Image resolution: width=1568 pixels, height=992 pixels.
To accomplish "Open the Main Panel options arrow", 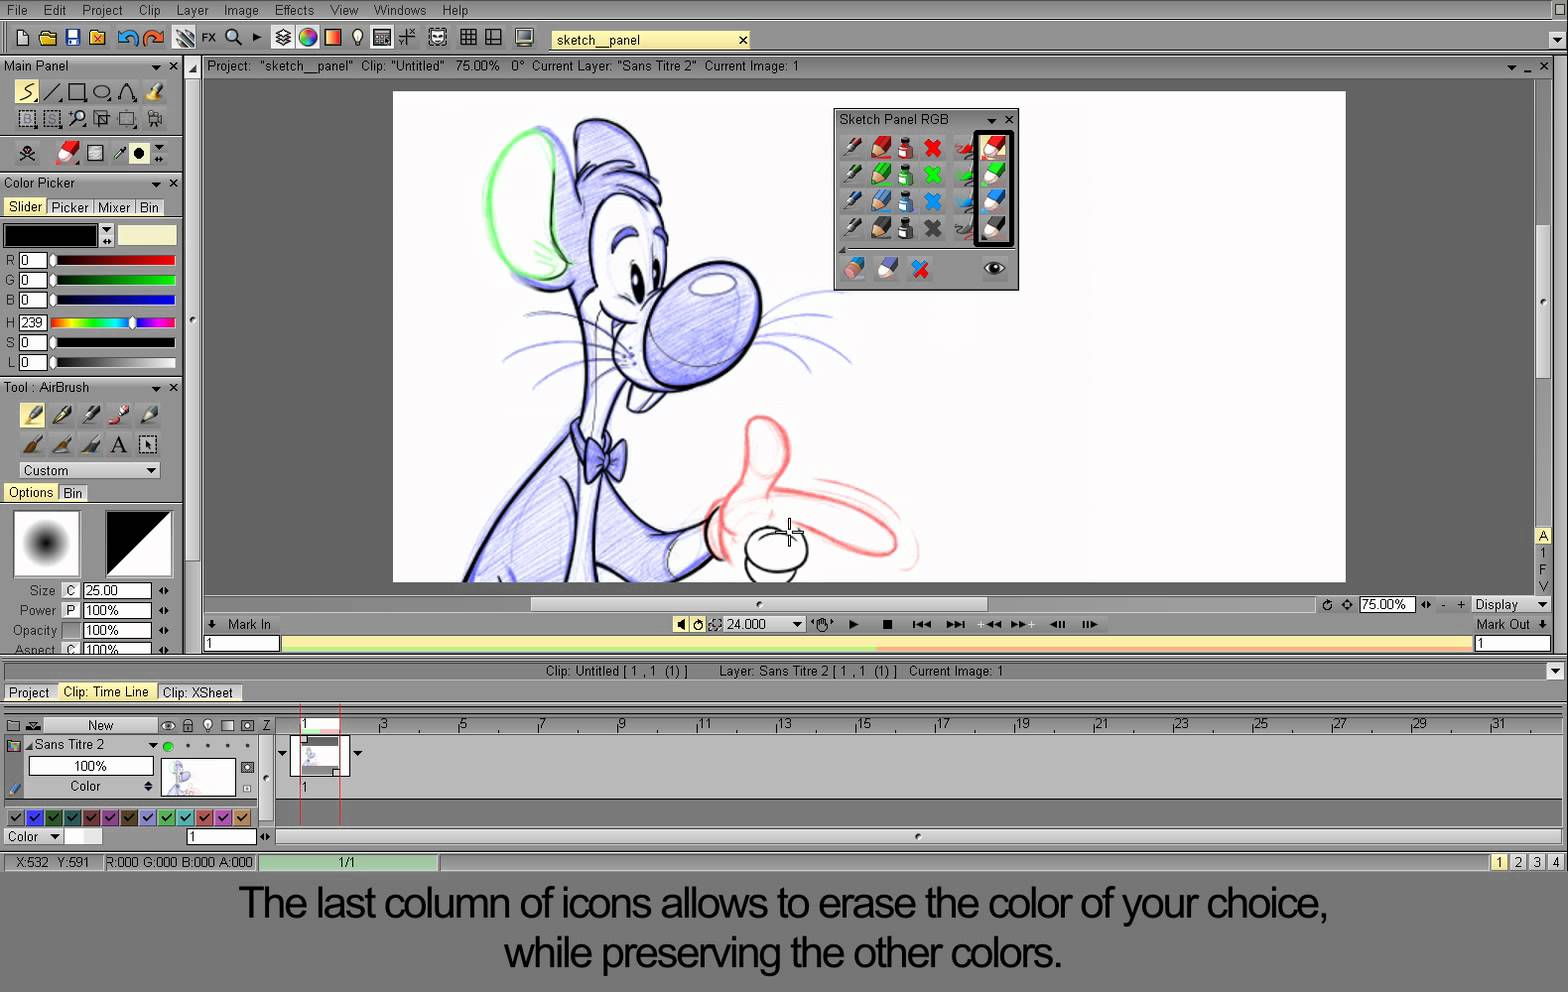I will (x=156, y=66).
